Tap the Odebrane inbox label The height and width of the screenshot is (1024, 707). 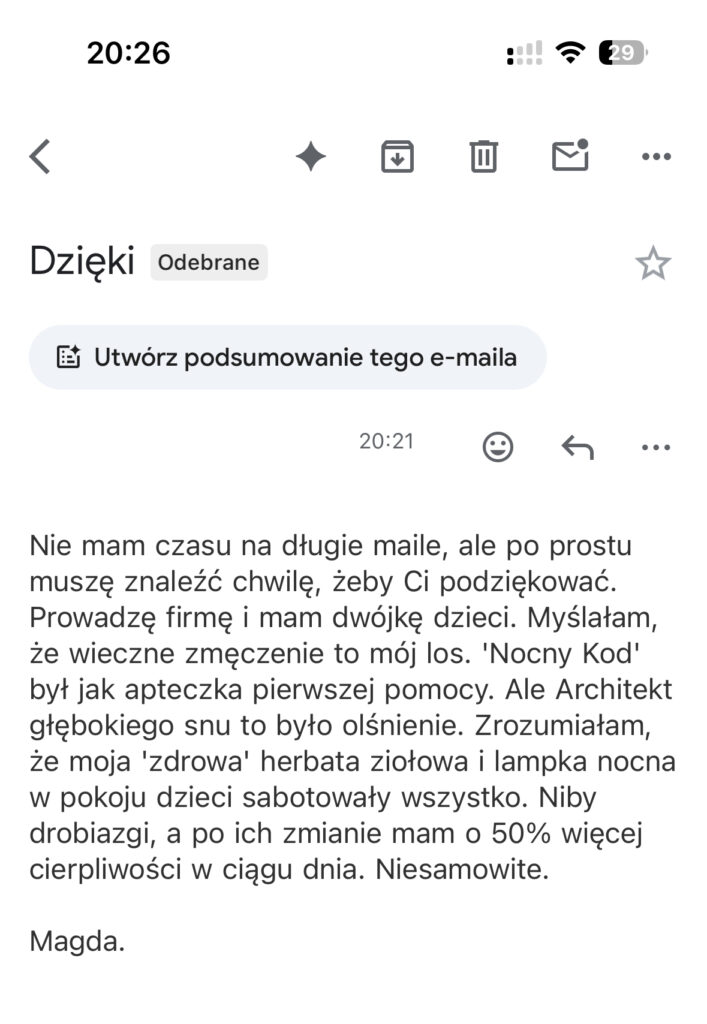209,263
